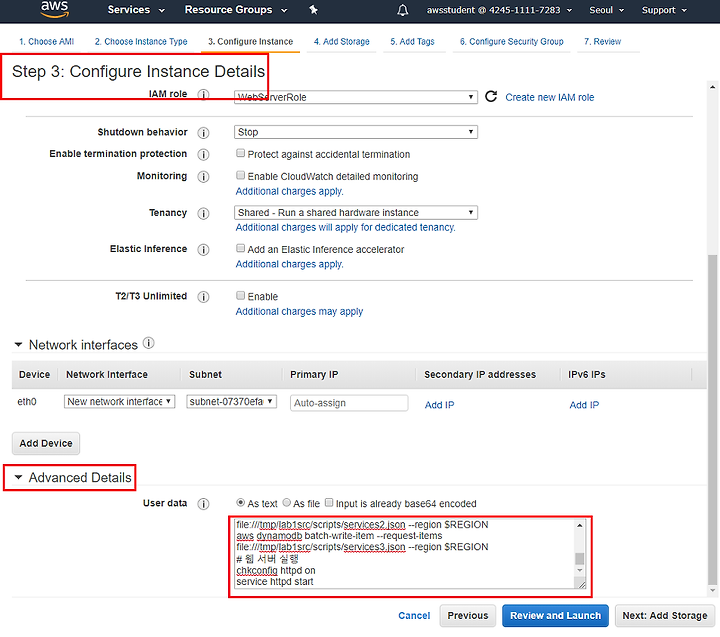The width and height of the screenshot is (720, 637).
Task: Show info icon for Shutdown behavior
Action: click(203, 133)
